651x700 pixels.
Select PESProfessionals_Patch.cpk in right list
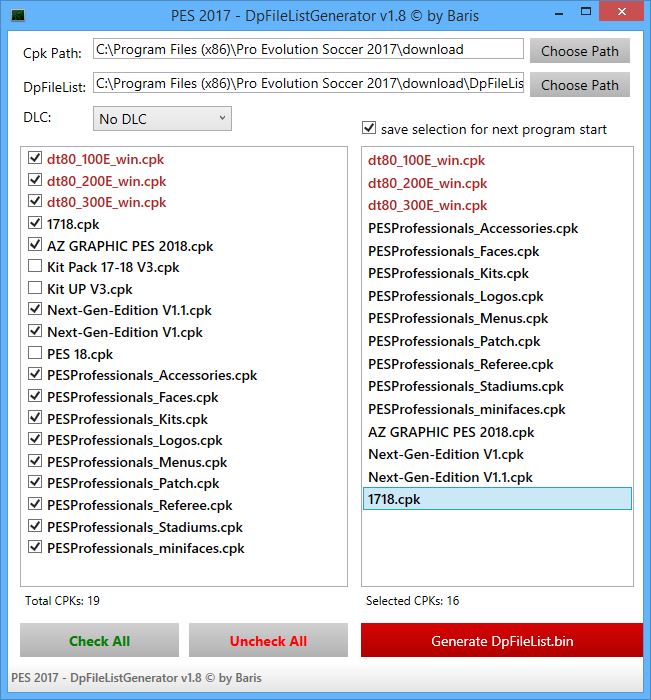click(497, 341)
